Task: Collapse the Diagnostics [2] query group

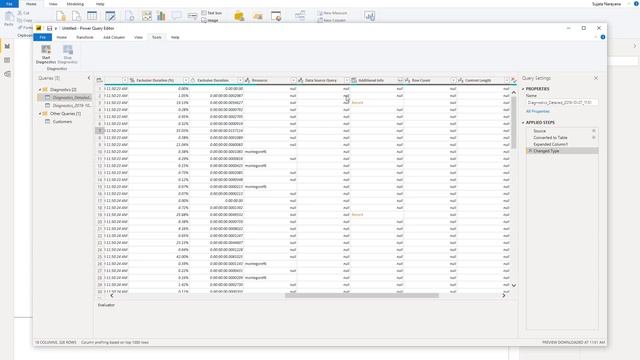Action: pos(40,89)
